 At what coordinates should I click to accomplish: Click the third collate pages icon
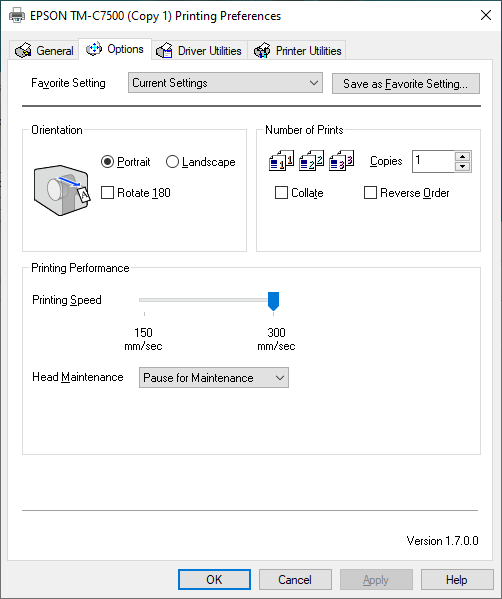(x=341, y=160)
